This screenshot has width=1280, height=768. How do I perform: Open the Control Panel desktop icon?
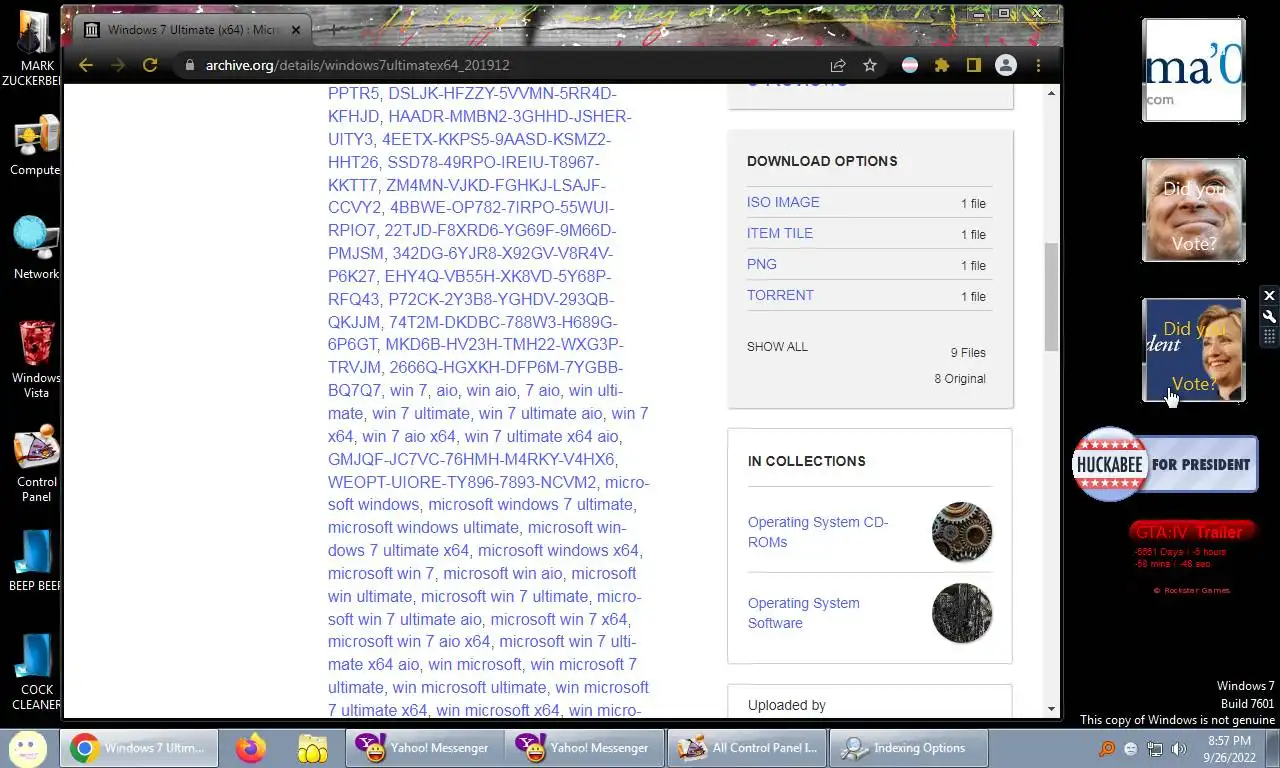tap(36, 464)
